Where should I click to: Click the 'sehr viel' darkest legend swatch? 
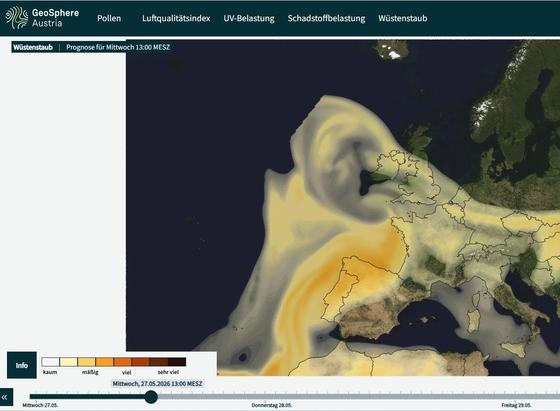click(x=177, y=362)
